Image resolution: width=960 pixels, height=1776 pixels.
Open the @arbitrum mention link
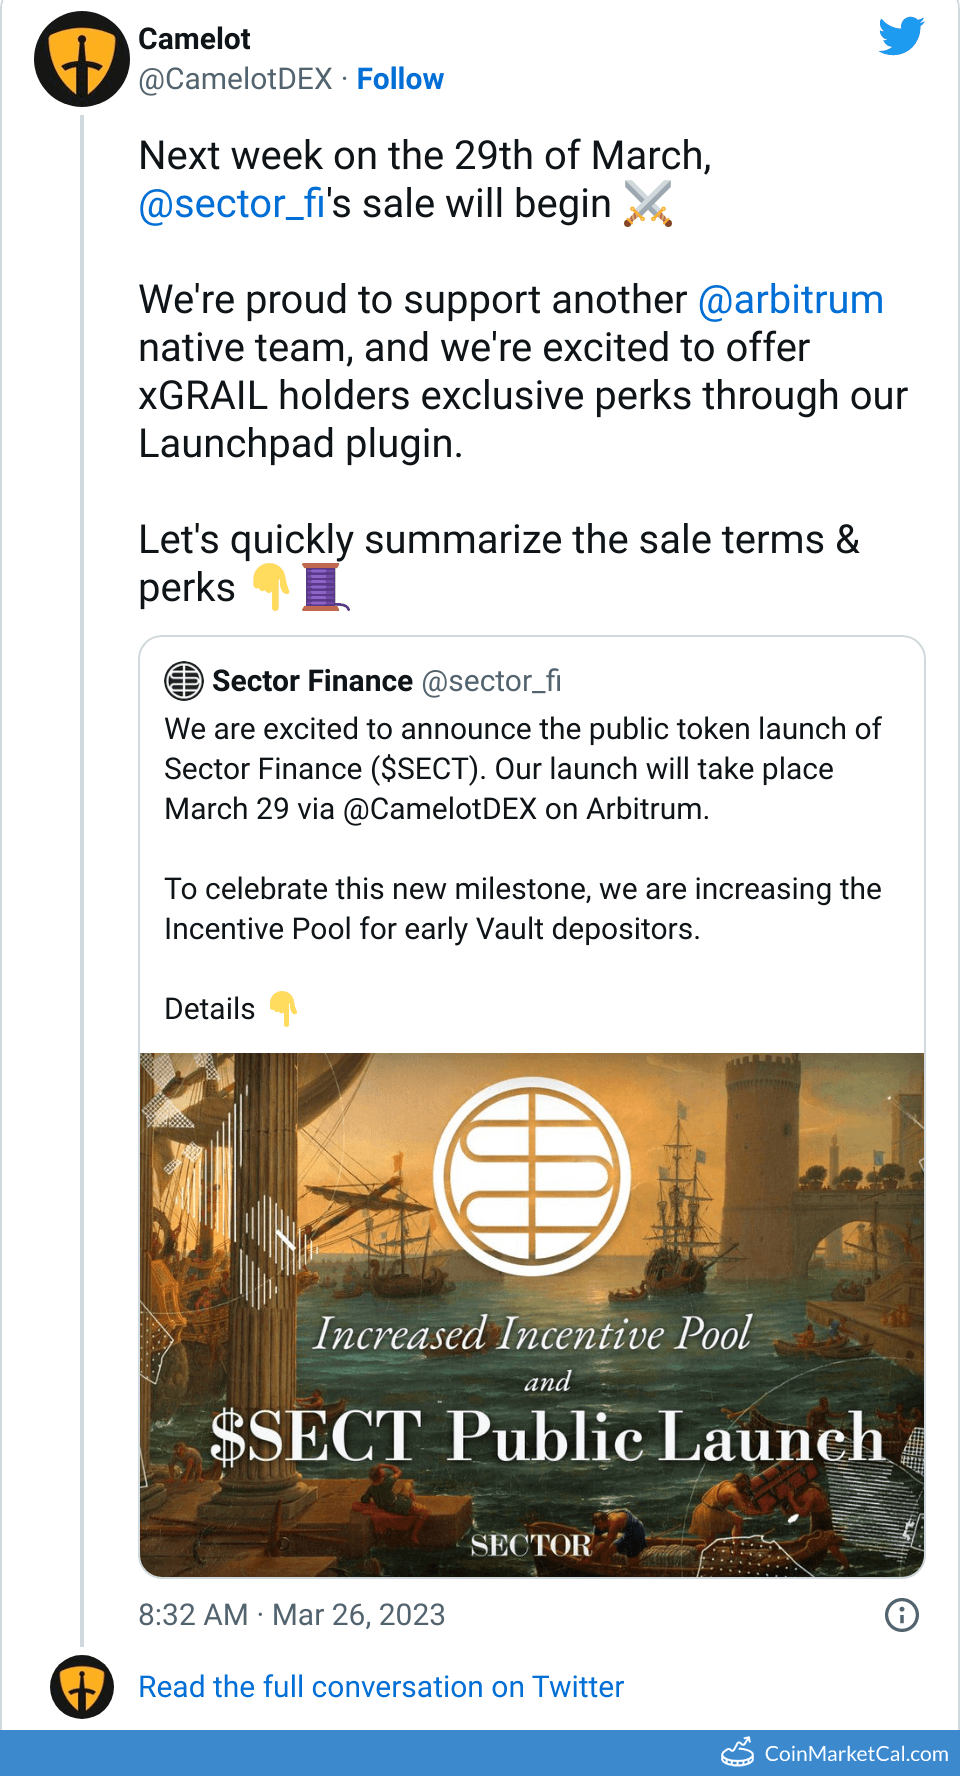click(x=790, y=300)
